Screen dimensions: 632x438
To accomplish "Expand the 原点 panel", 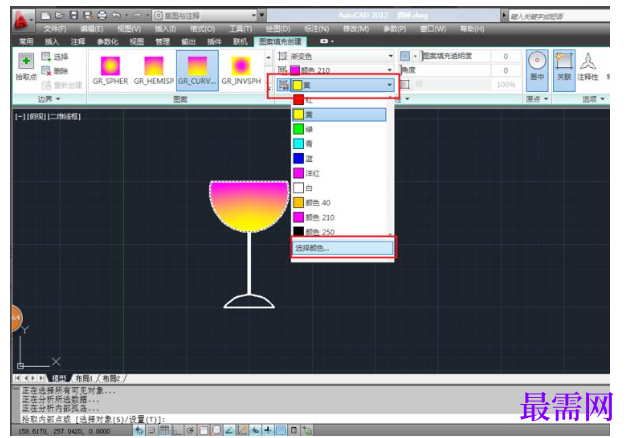I will pos(537,99).
